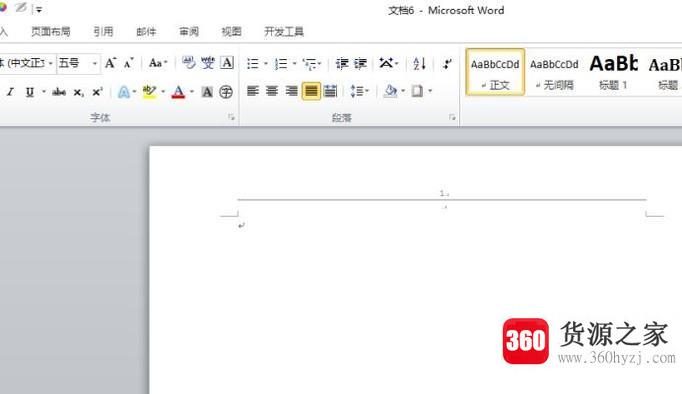Open the Change Case Aa menu

coord(158,63)
